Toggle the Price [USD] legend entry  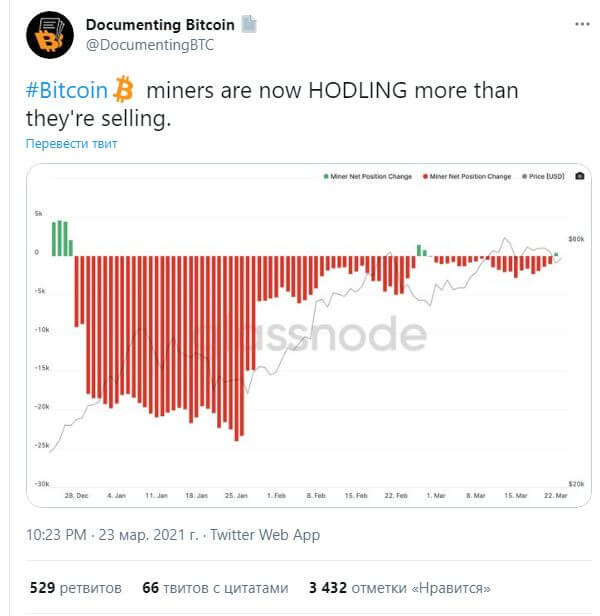543,176
